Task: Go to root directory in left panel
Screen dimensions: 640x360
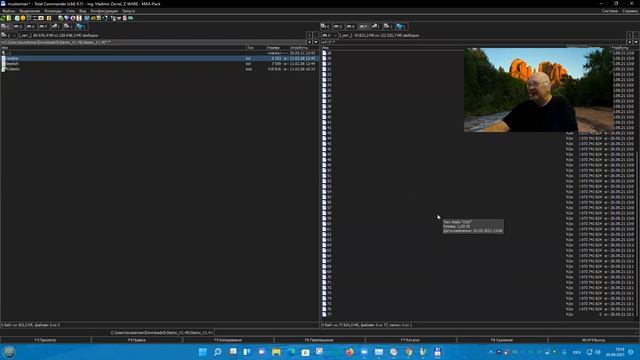Action: point(309,36)
